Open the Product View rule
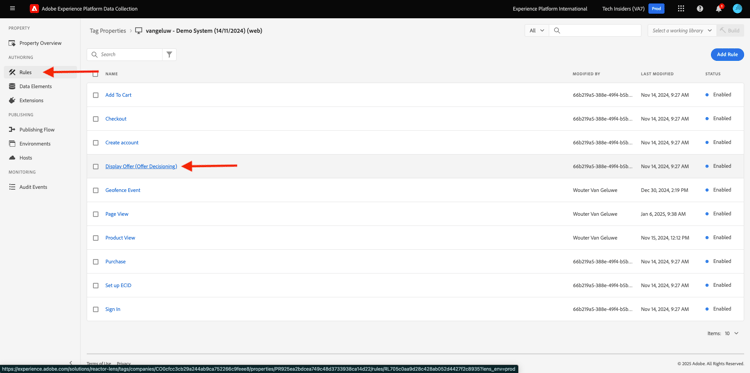This screenshot has height=373, width=750. click(120, 238)
